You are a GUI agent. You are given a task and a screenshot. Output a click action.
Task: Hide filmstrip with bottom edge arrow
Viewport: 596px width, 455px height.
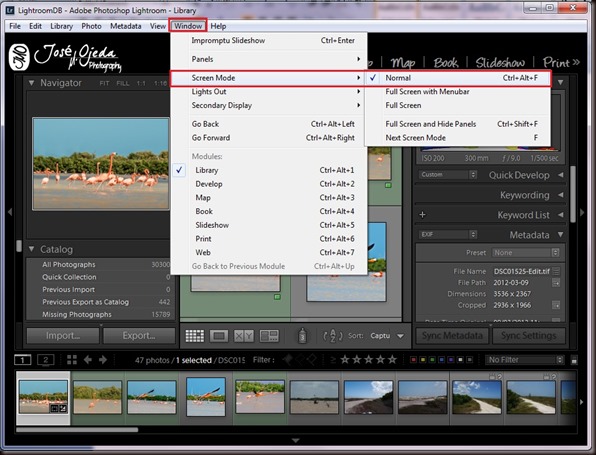click(295, 441)
